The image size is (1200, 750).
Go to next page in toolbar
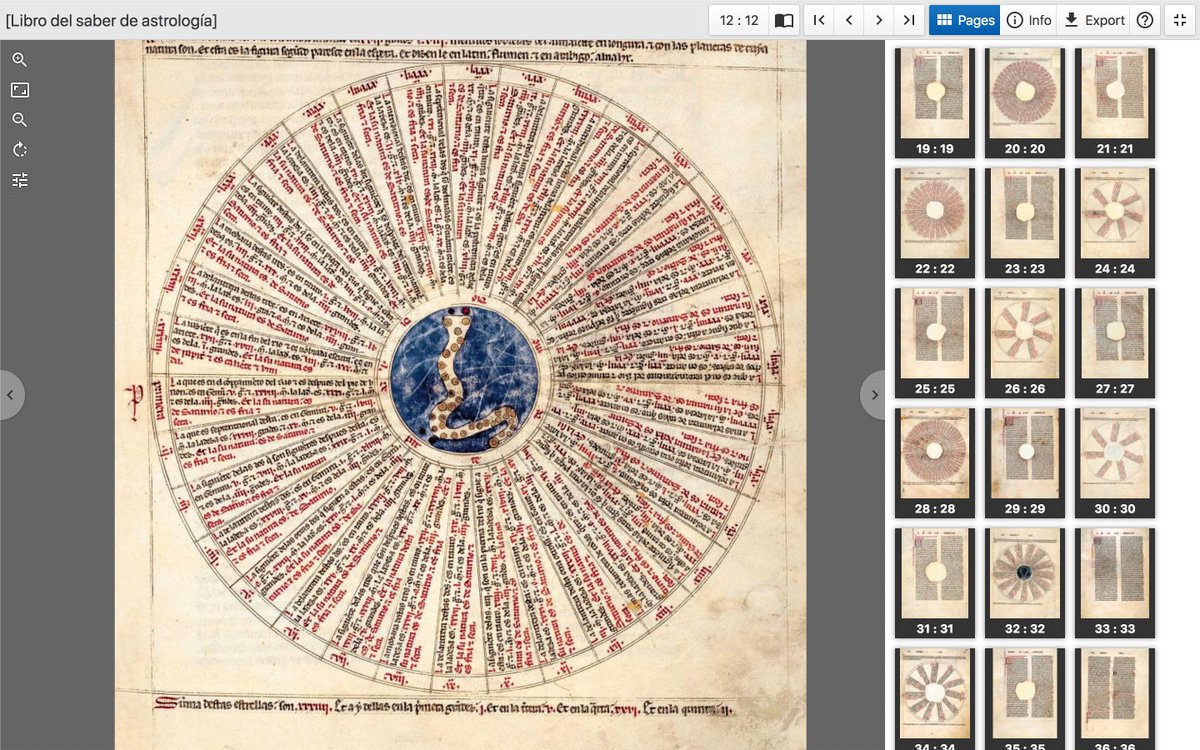coord(879,20)
